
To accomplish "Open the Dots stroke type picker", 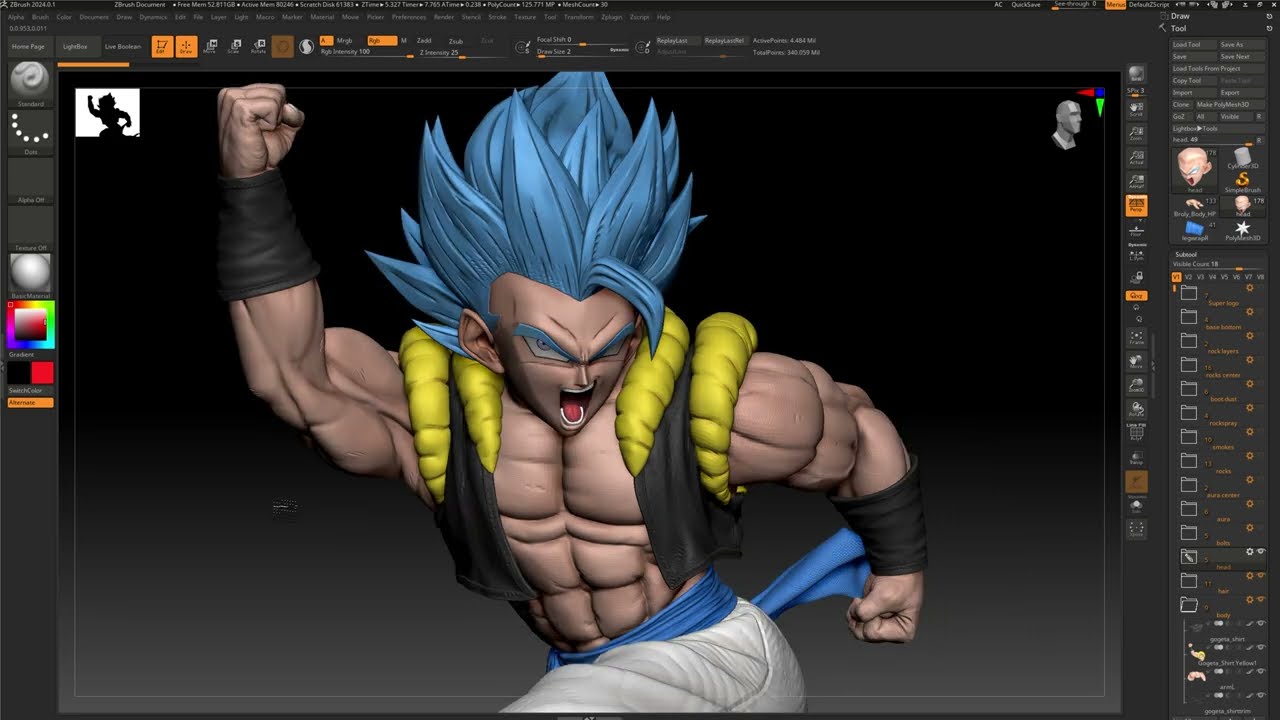I will point(30,132).
